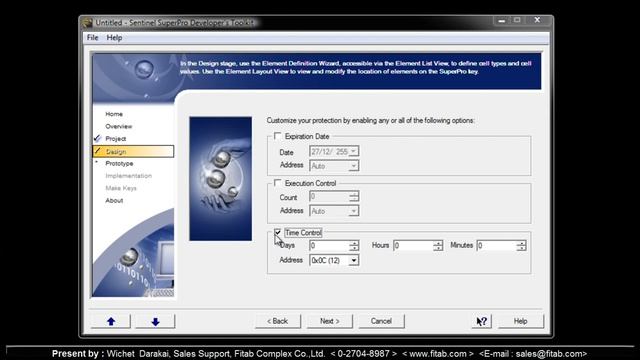Image resolution: width=640 pixels, height=360 pixels.
Task: Click the Next button
Action: tap(329, 321)
